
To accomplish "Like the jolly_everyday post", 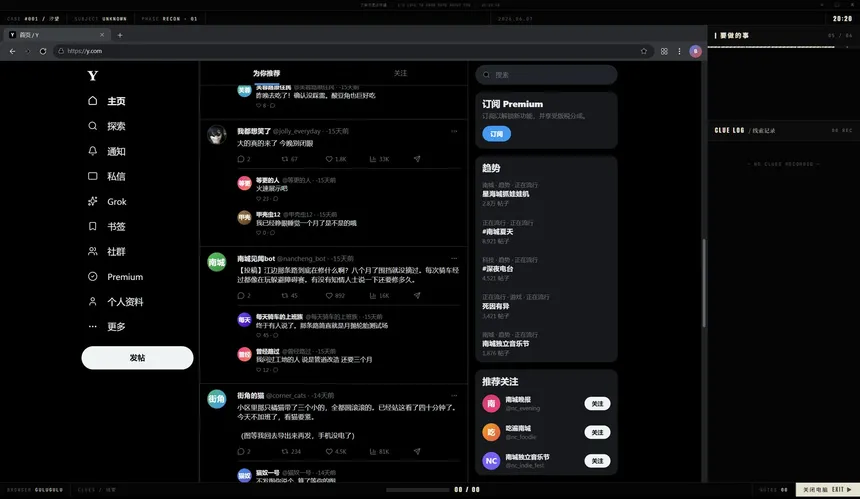I will click(336, 159).
